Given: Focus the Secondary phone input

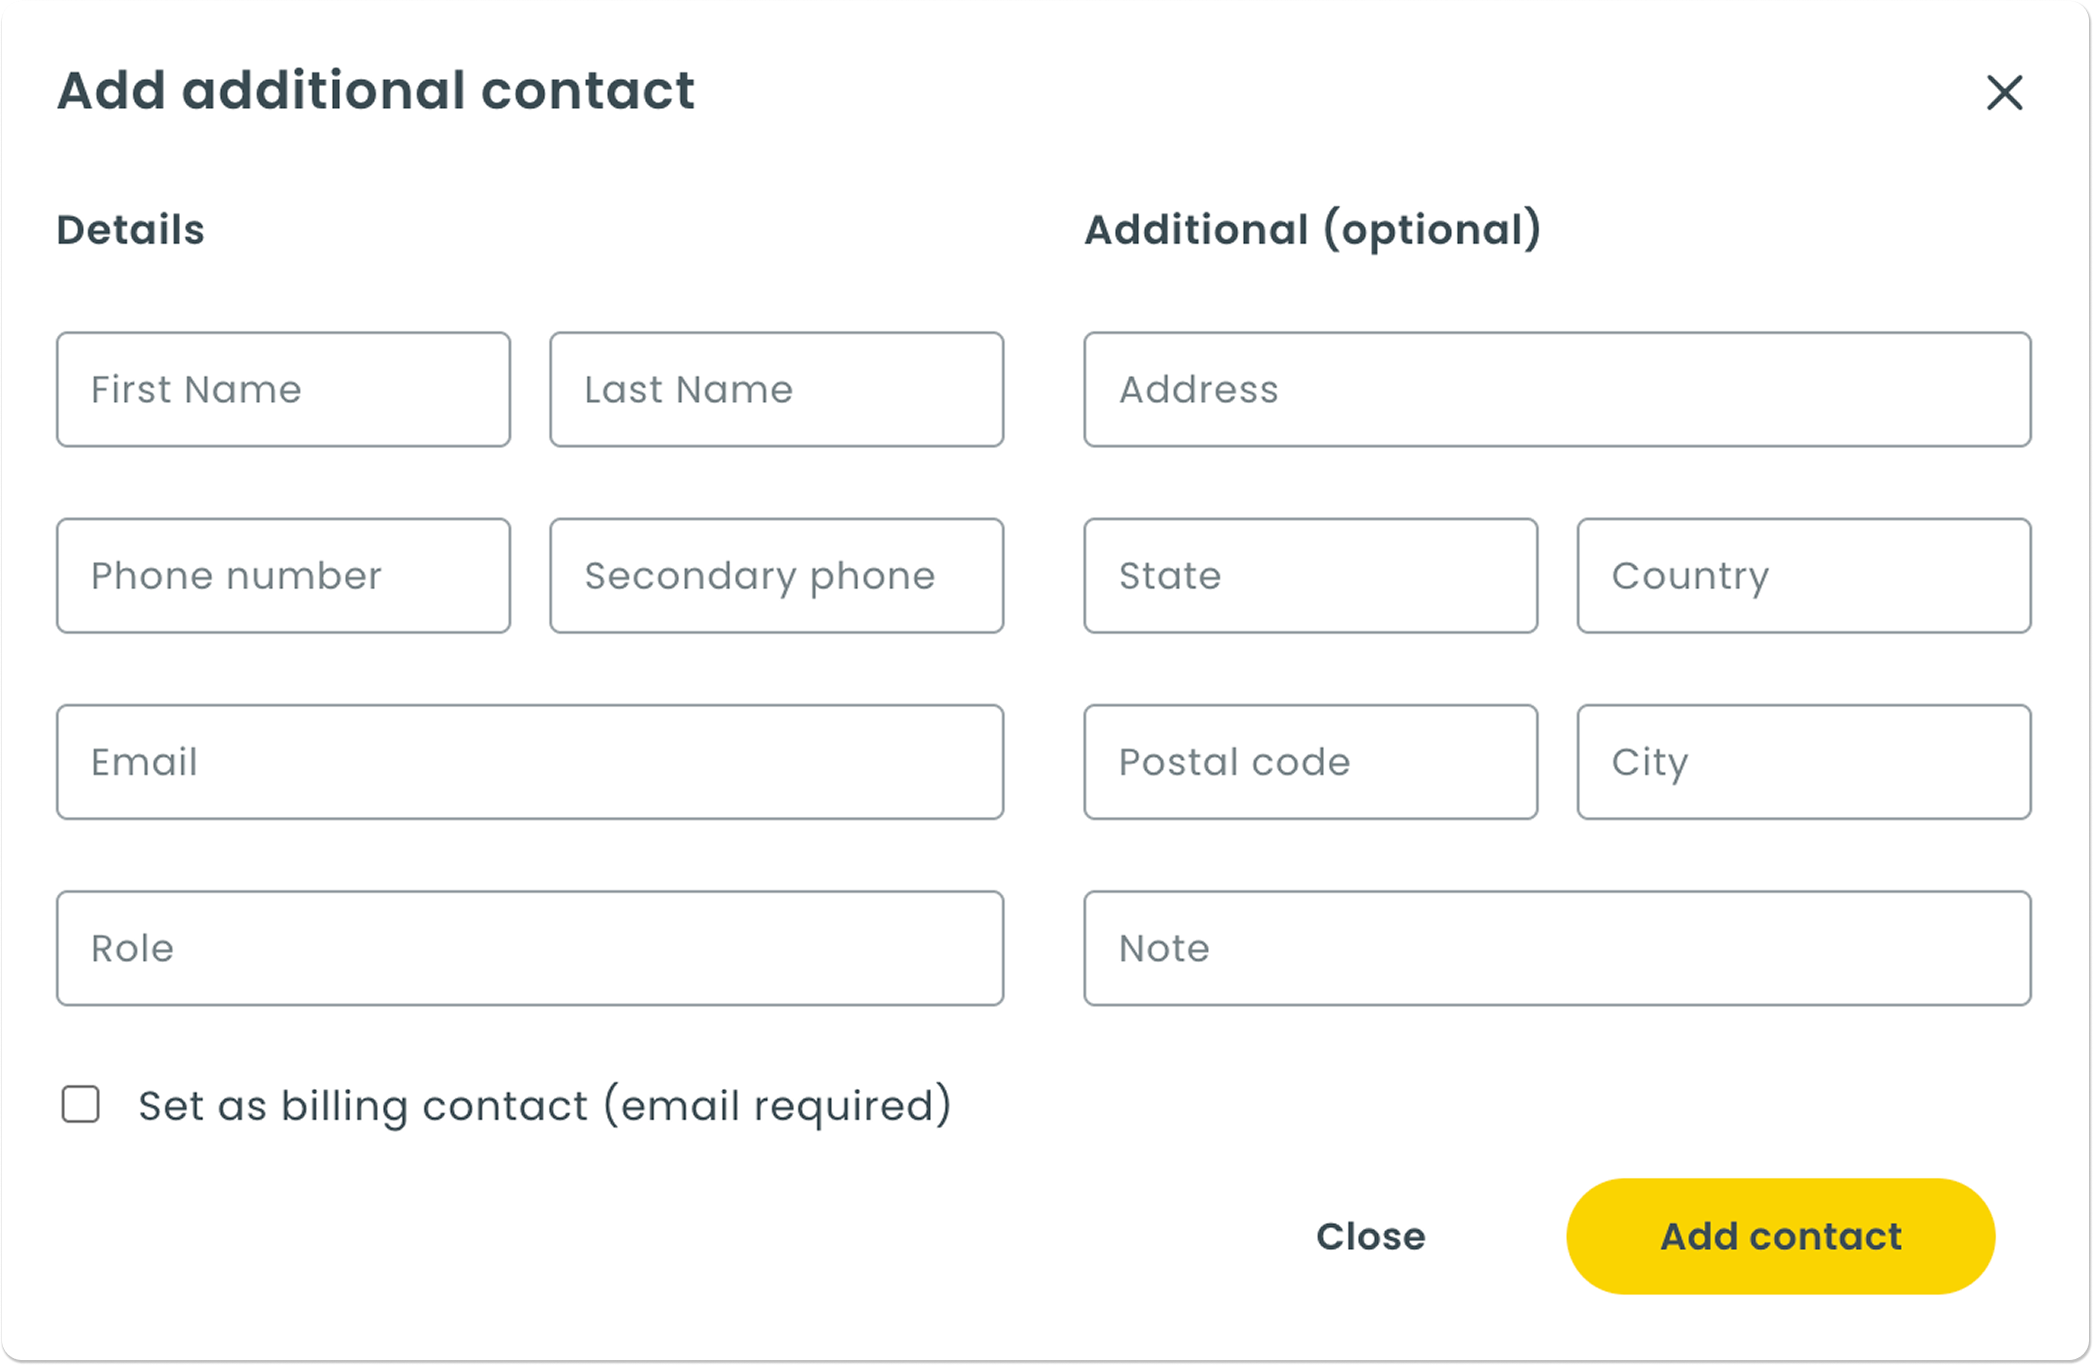Looking at the screenshot, I should tap(776, 576).
